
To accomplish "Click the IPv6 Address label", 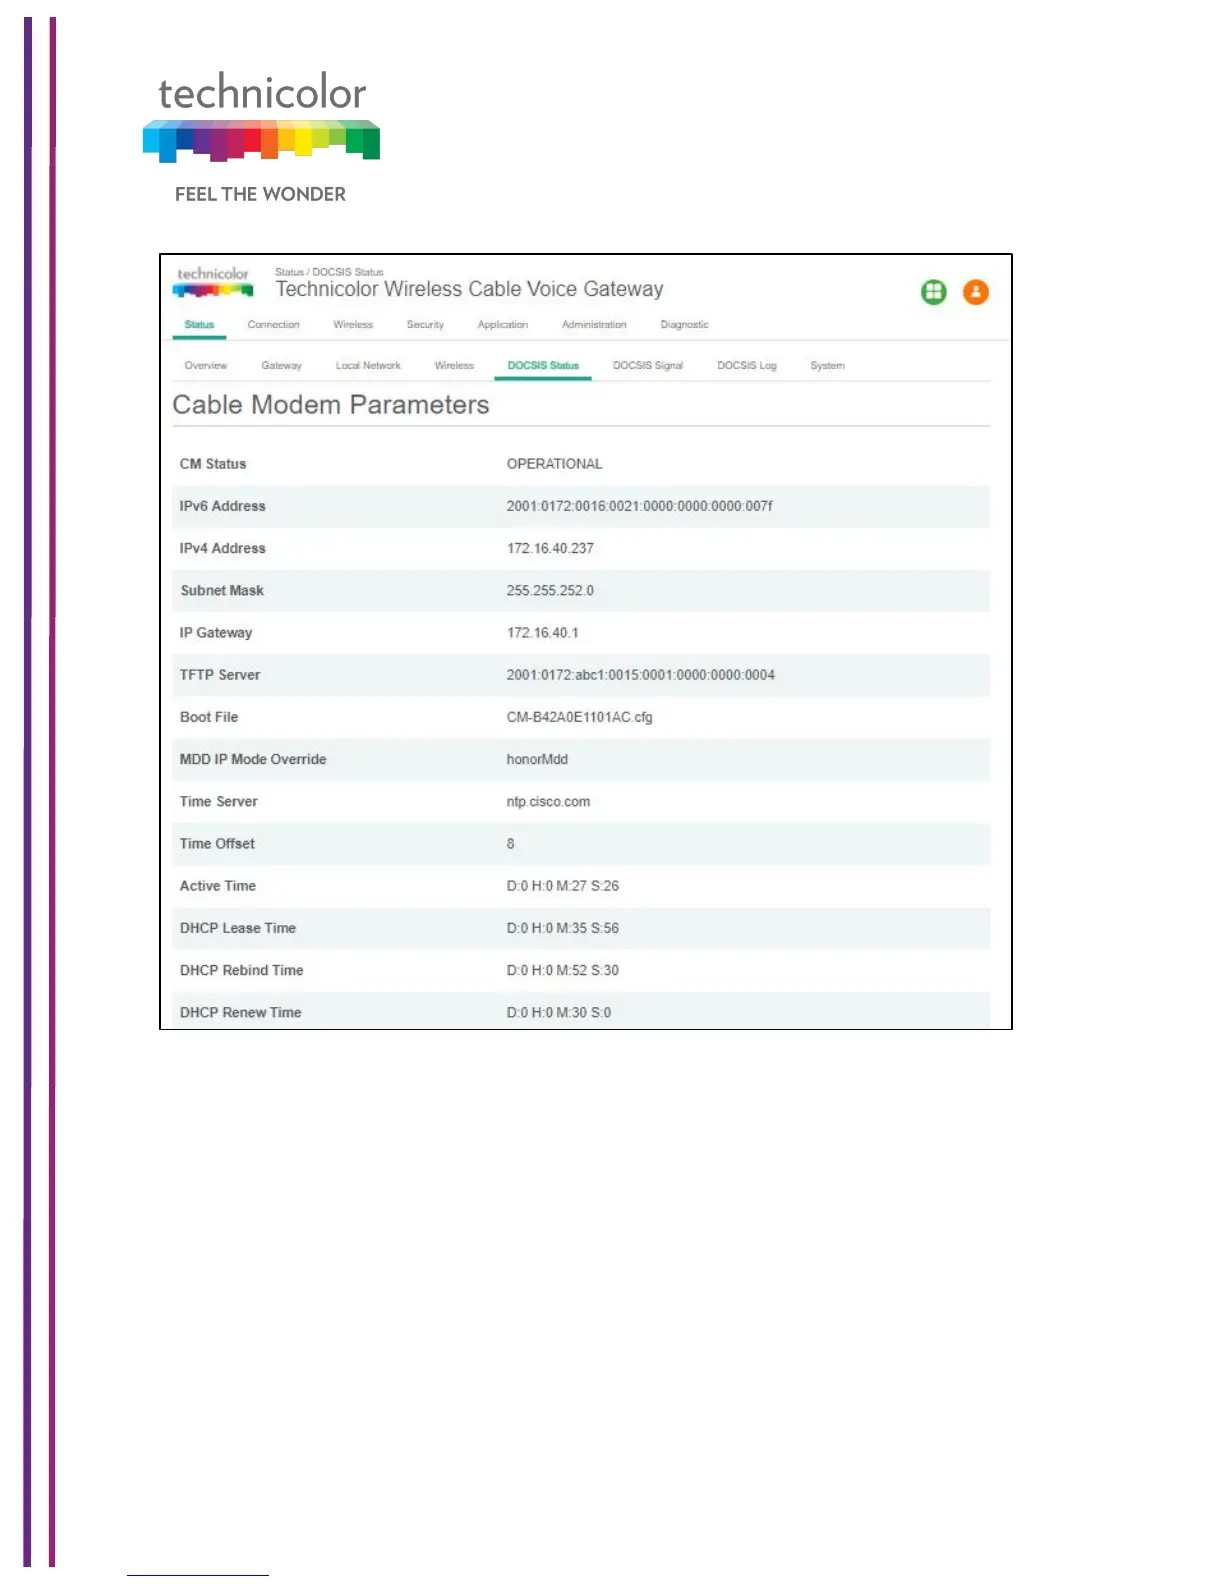I will coord(222,506).
